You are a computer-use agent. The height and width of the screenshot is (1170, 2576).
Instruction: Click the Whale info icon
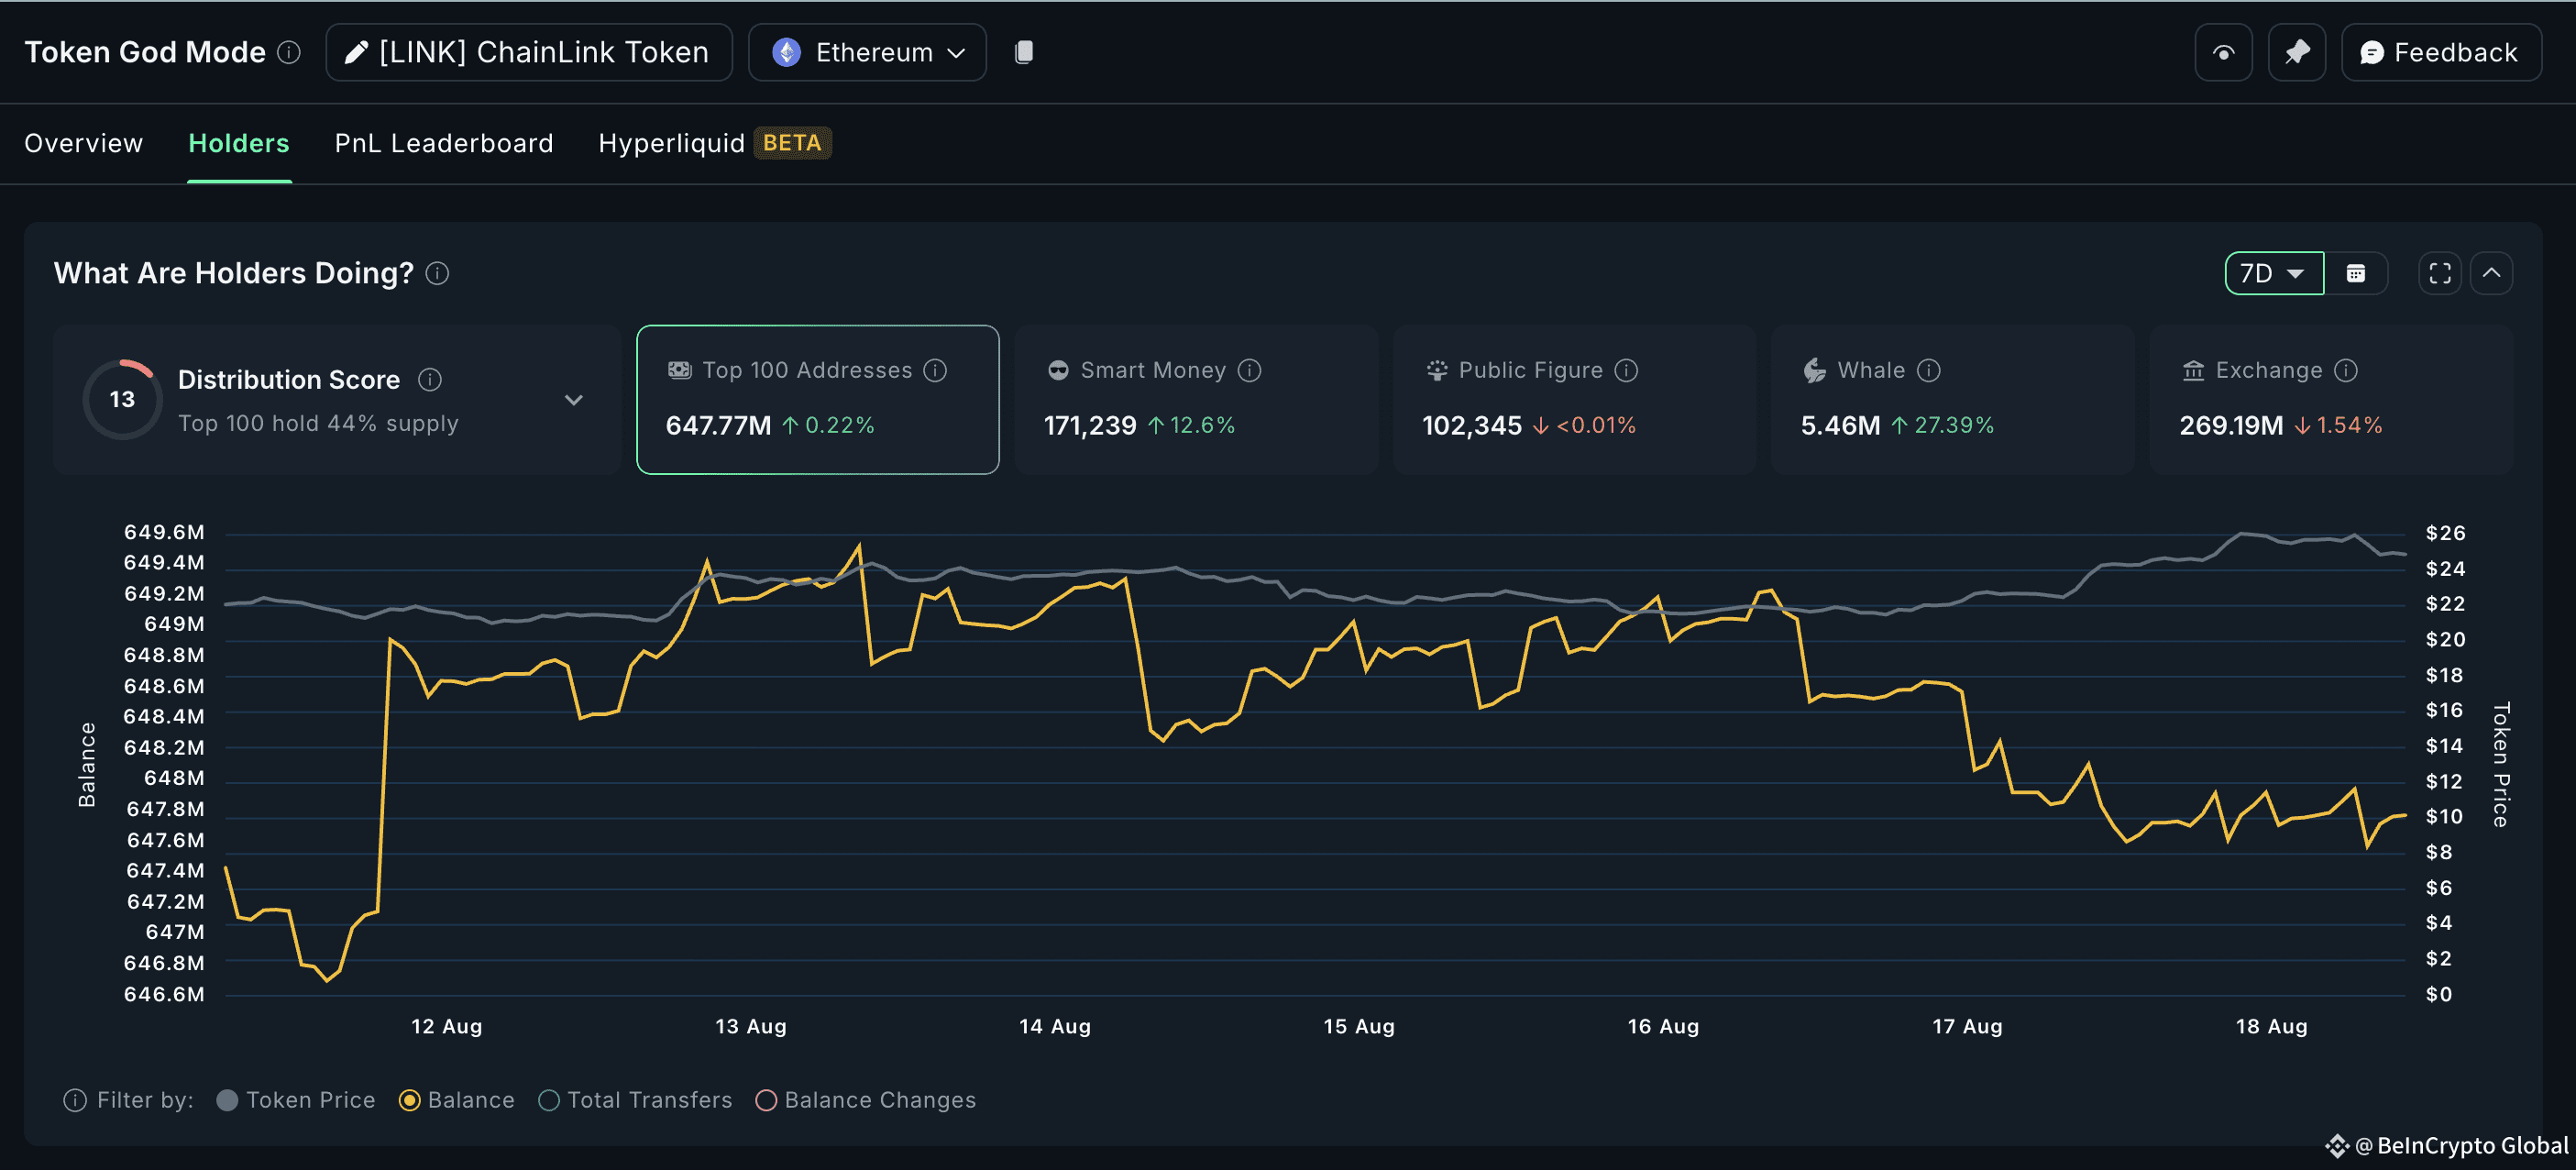(1929, 370)
